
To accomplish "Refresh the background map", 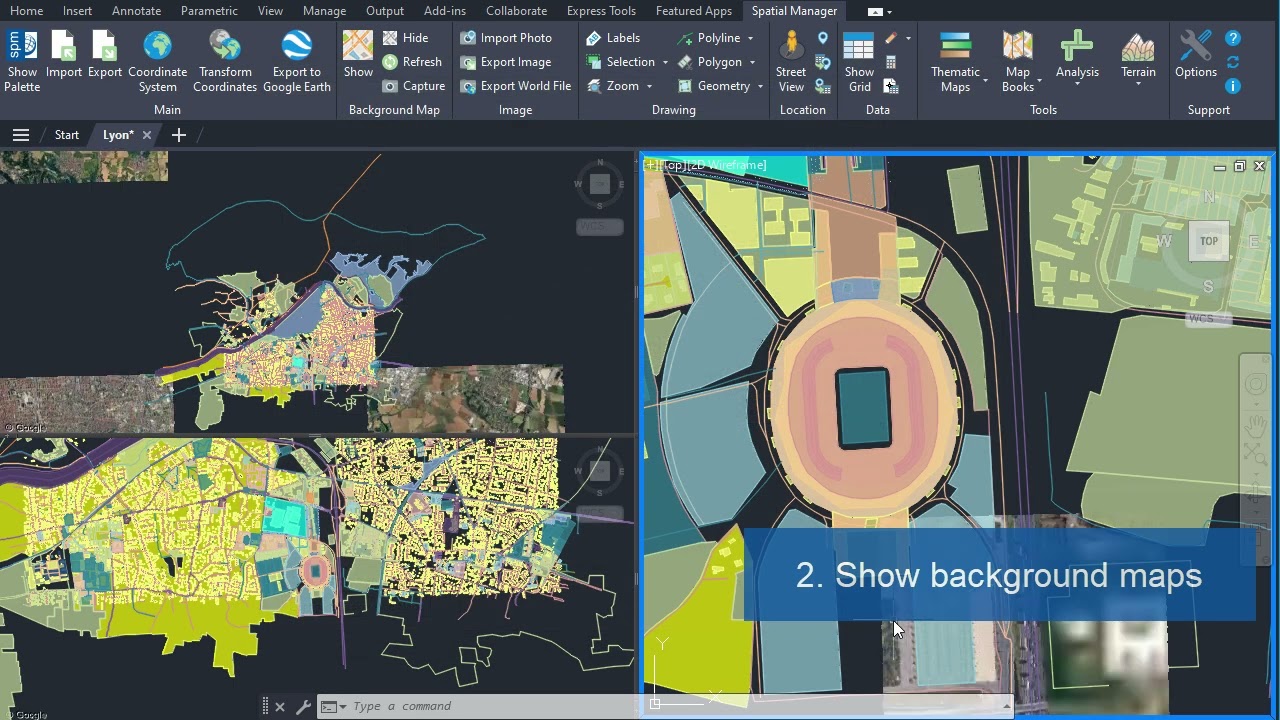I will click(412, 62).
